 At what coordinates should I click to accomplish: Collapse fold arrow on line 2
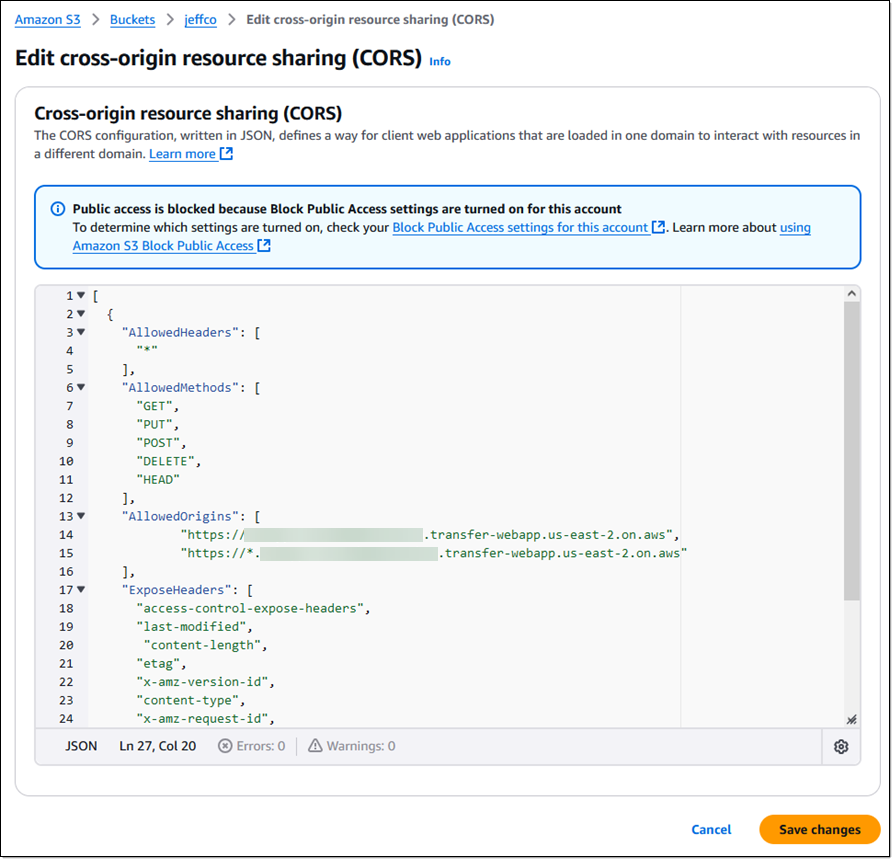point(81,314)
